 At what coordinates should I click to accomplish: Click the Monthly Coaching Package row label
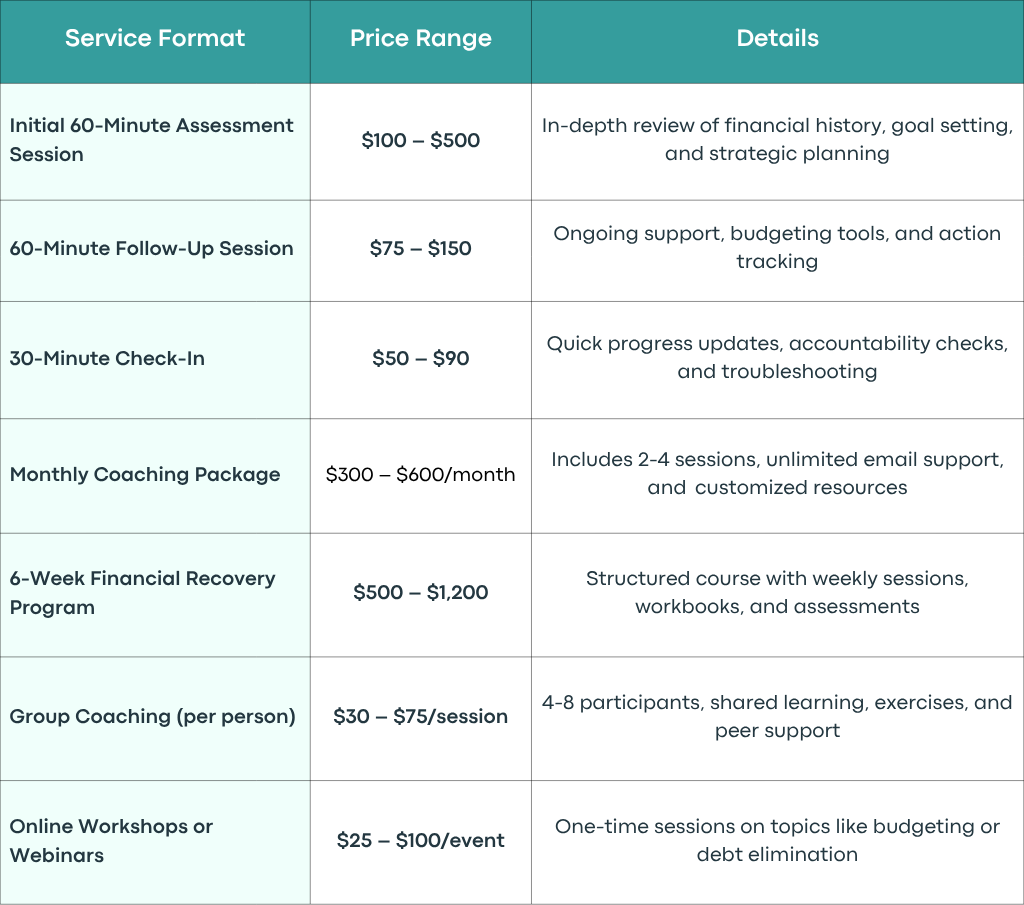145,475
